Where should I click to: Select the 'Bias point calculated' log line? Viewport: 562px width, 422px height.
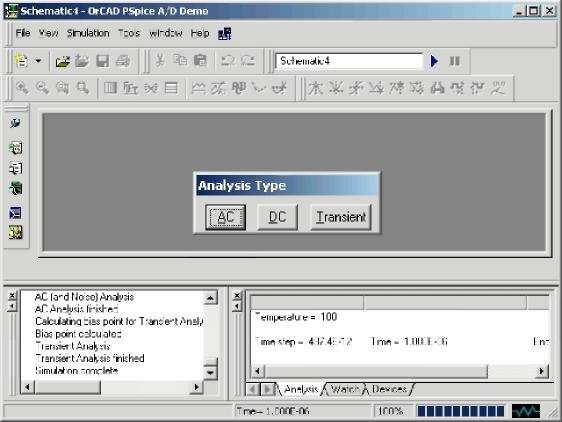pyautogui.click(x=78, y=334)
